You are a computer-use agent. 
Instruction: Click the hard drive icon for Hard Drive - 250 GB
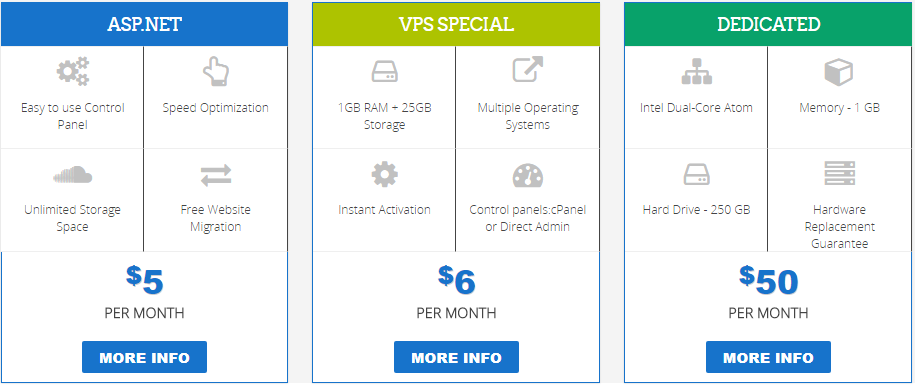click(696, 174)
